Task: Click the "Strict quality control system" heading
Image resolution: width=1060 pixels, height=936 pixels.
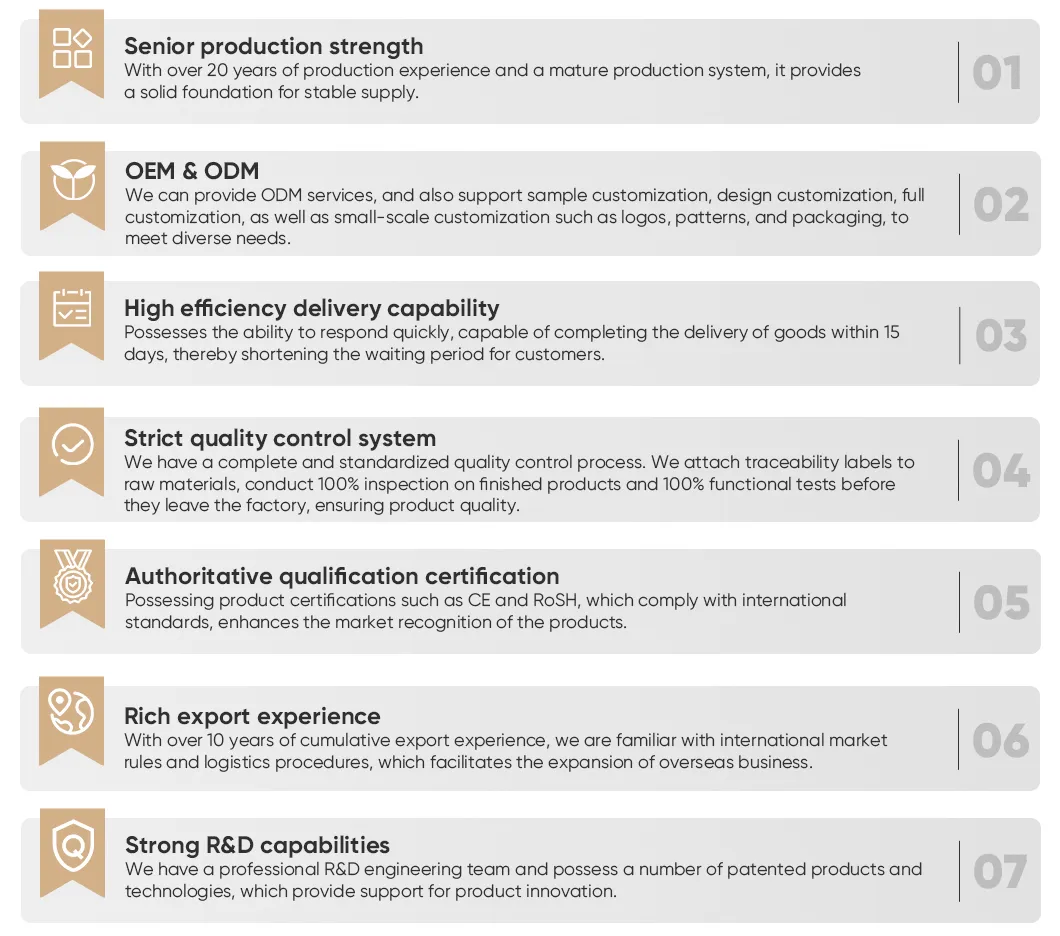Action: 280,438
